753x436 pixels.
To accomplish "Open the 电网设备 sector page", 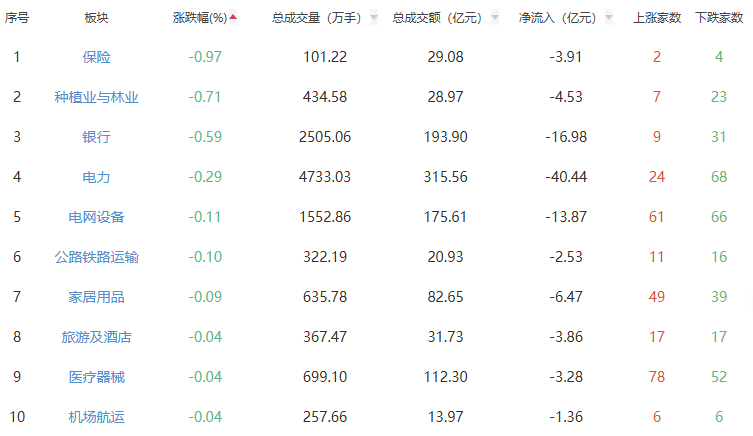I will tap(97, 217).
